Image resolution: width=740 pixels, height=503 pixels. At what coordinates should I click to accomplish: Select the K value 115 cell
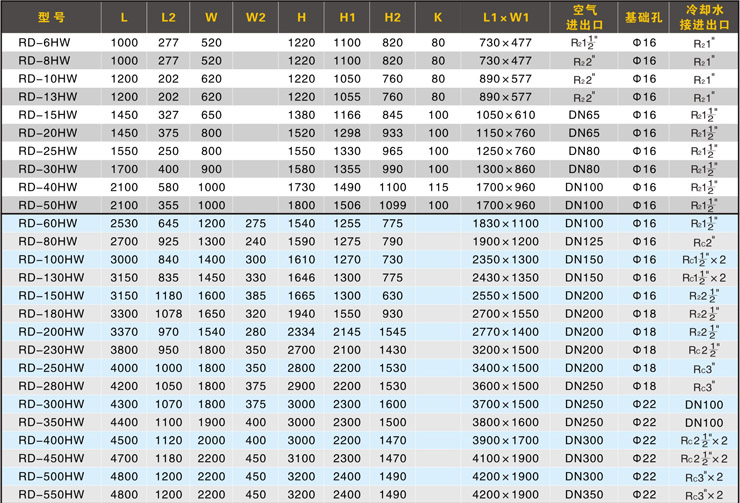(438, 187)
